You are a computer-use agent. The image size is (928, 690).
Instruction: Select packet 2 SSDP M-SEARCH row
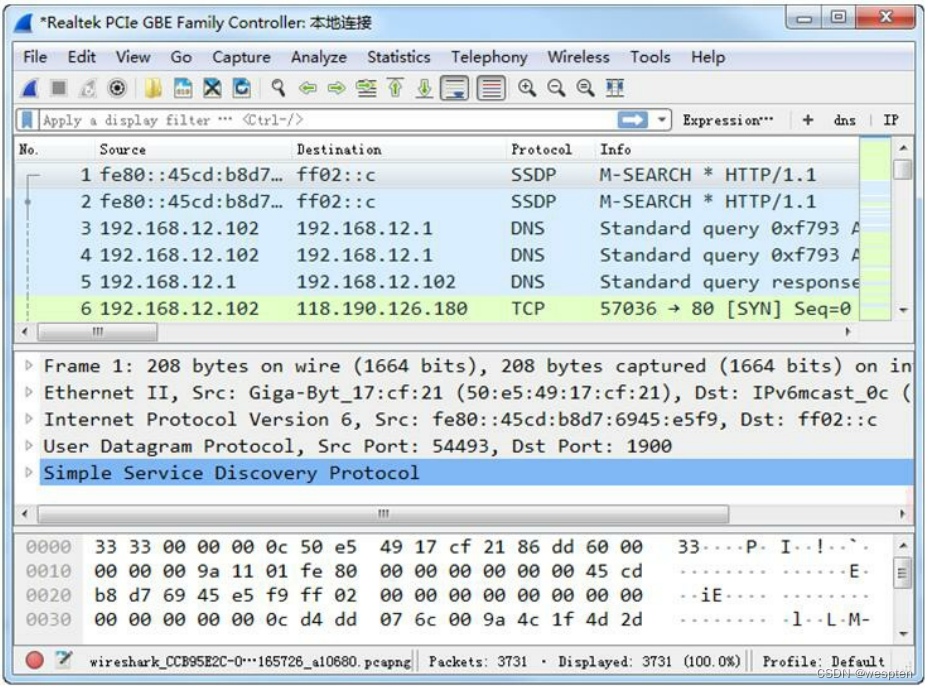pos(437,202)
